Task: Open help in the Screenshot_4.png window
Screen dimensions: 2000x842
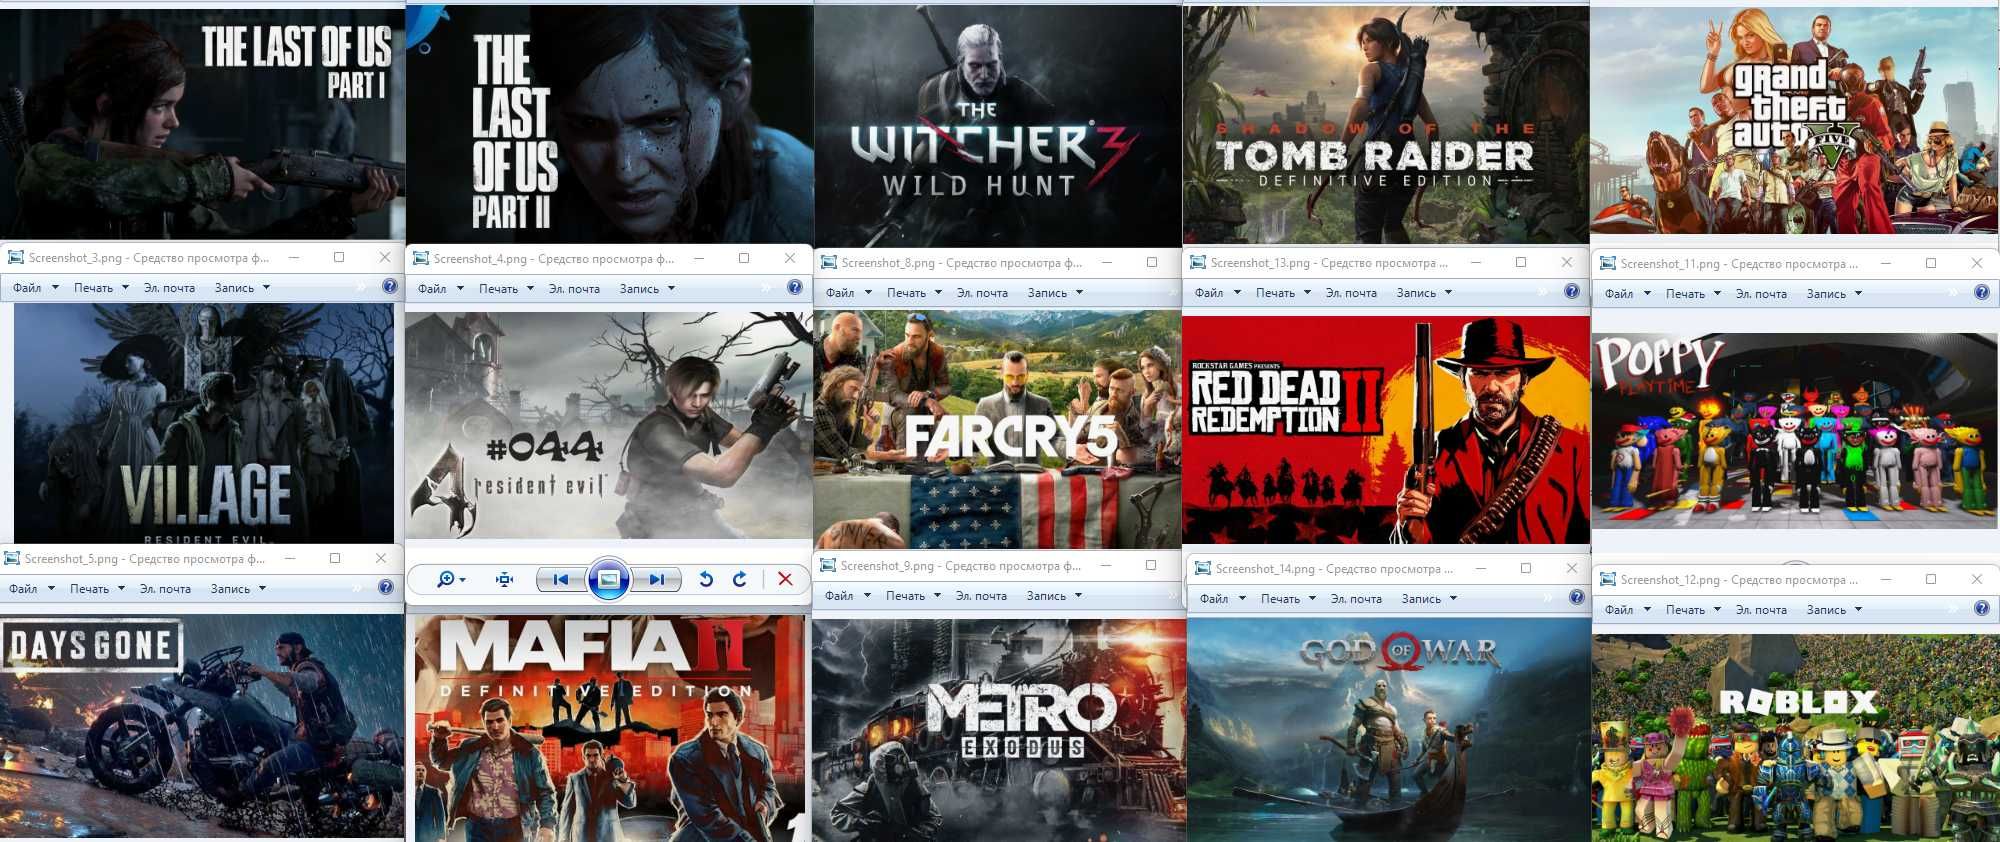Action: click(795, 288)
